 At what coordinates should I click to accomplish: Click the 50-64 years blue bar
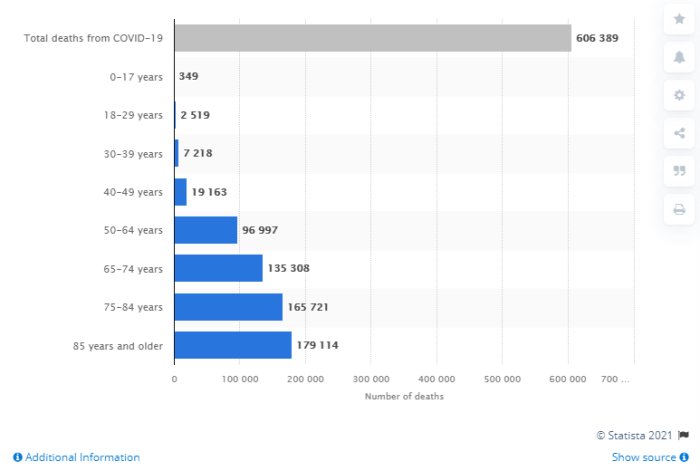tap(206, 230)
